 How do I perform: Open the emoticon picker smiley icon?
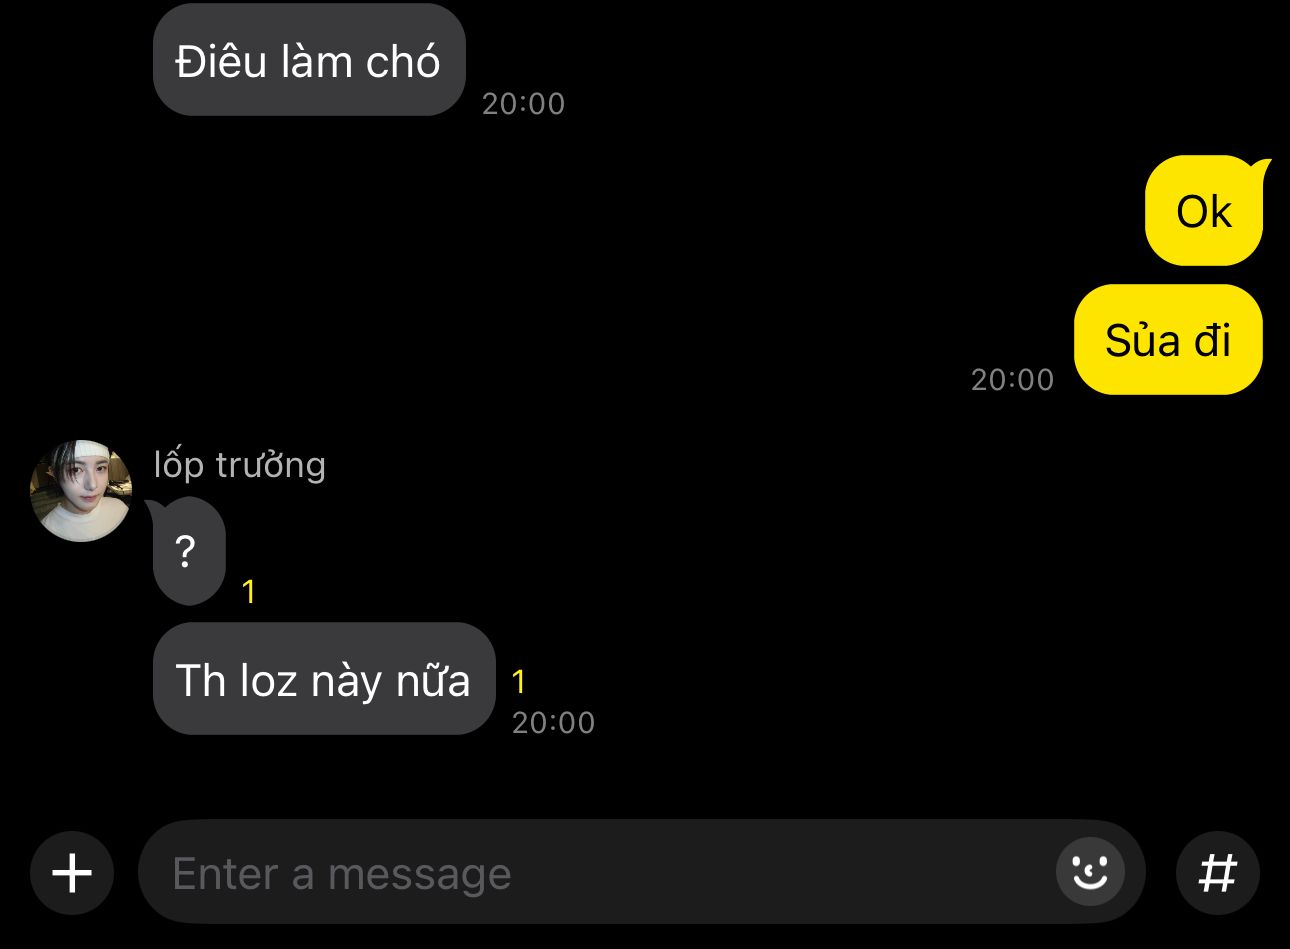[1090, 872]
